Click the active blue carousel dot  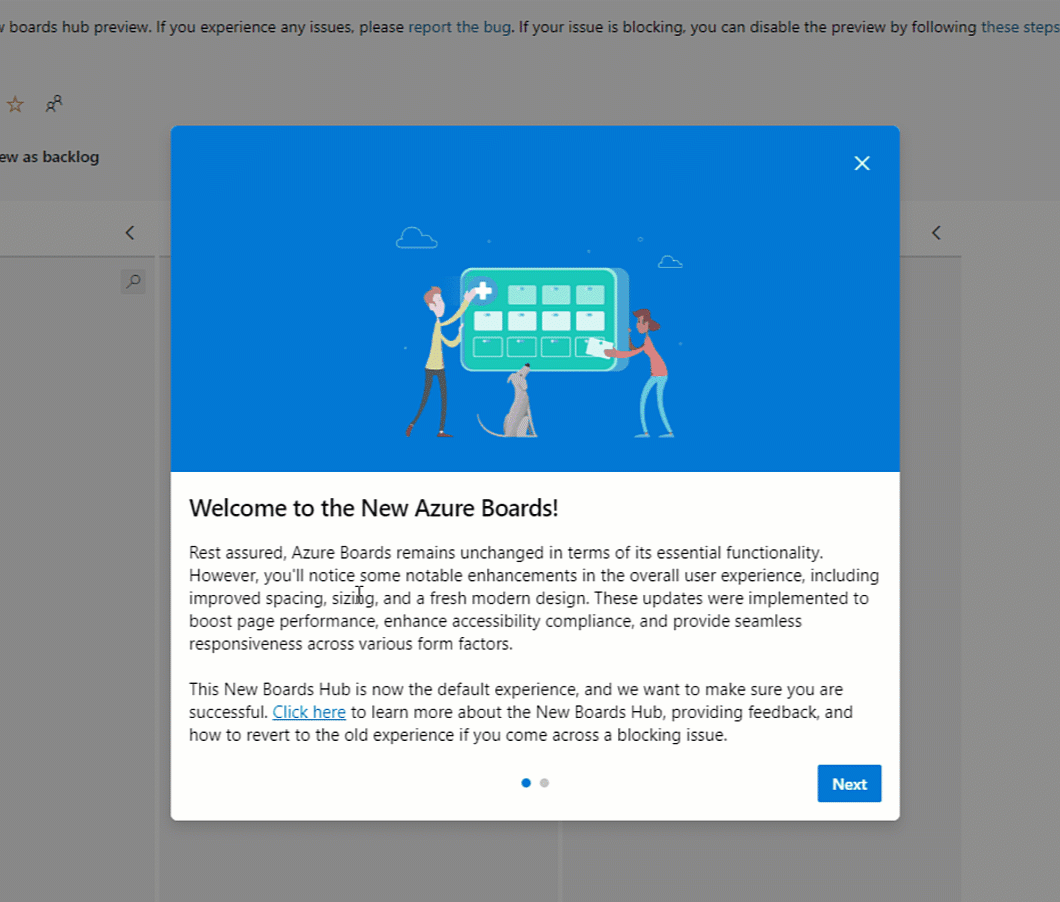click(526, 783)
